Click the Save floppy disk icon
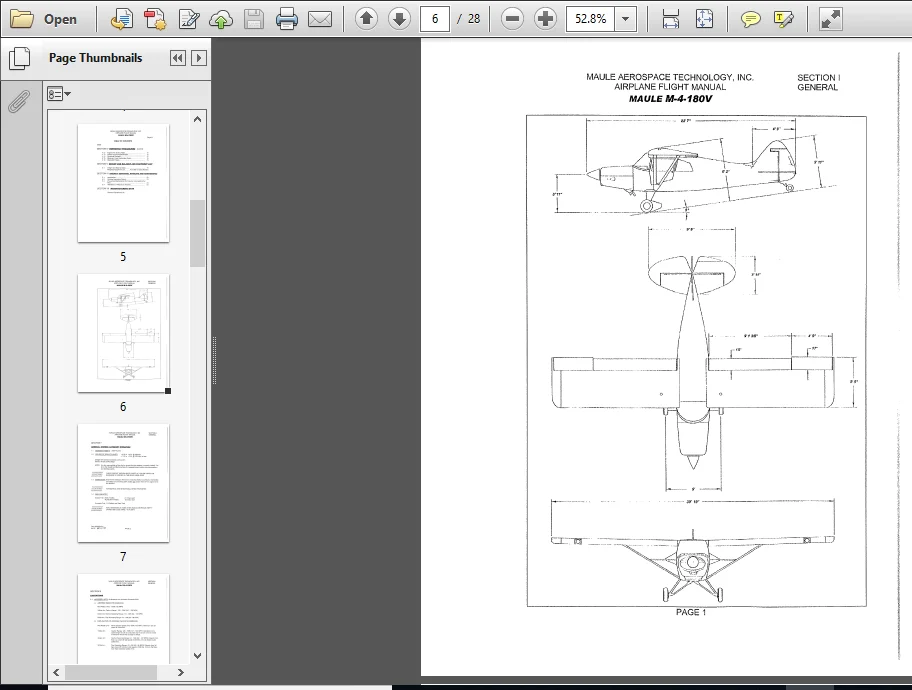 click(254, 19)
